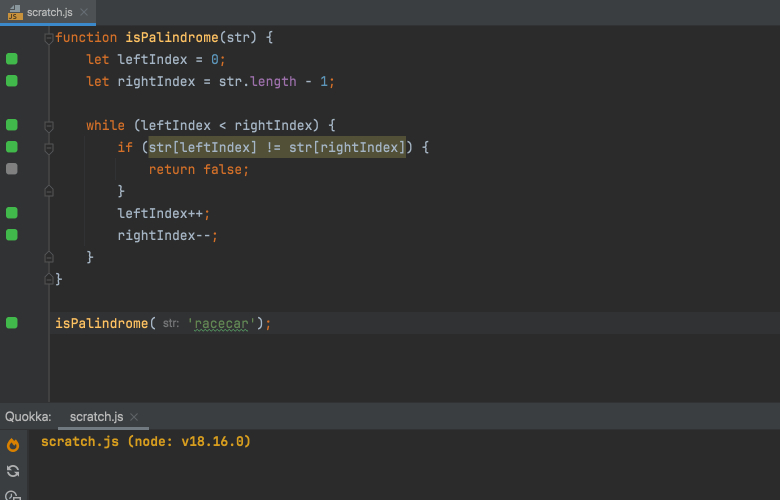
Task: Click the fold end marker closing the while loop
Action: [49, 257]
